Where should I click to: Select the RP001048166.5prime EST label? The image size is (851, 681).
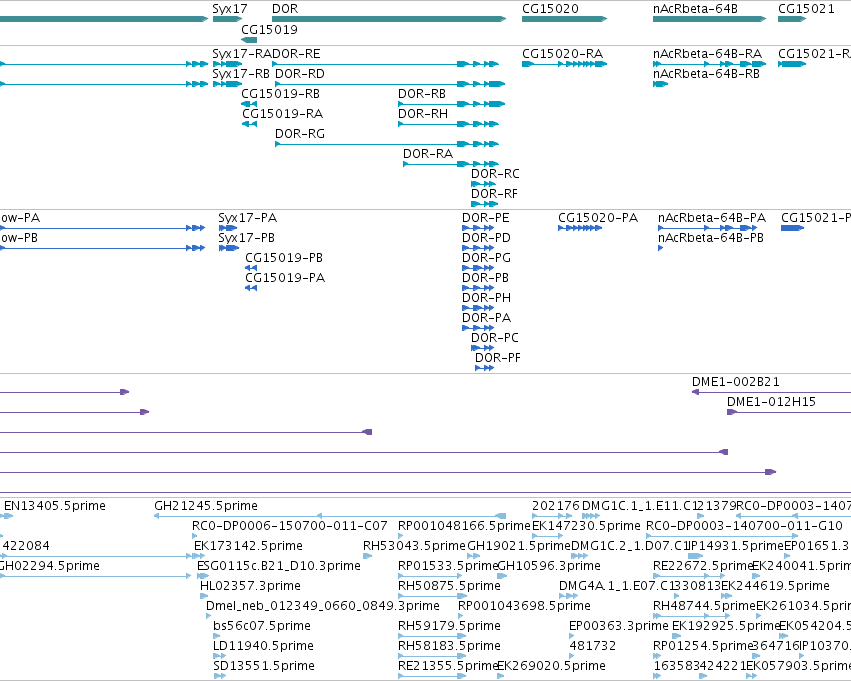coord(464,526)
